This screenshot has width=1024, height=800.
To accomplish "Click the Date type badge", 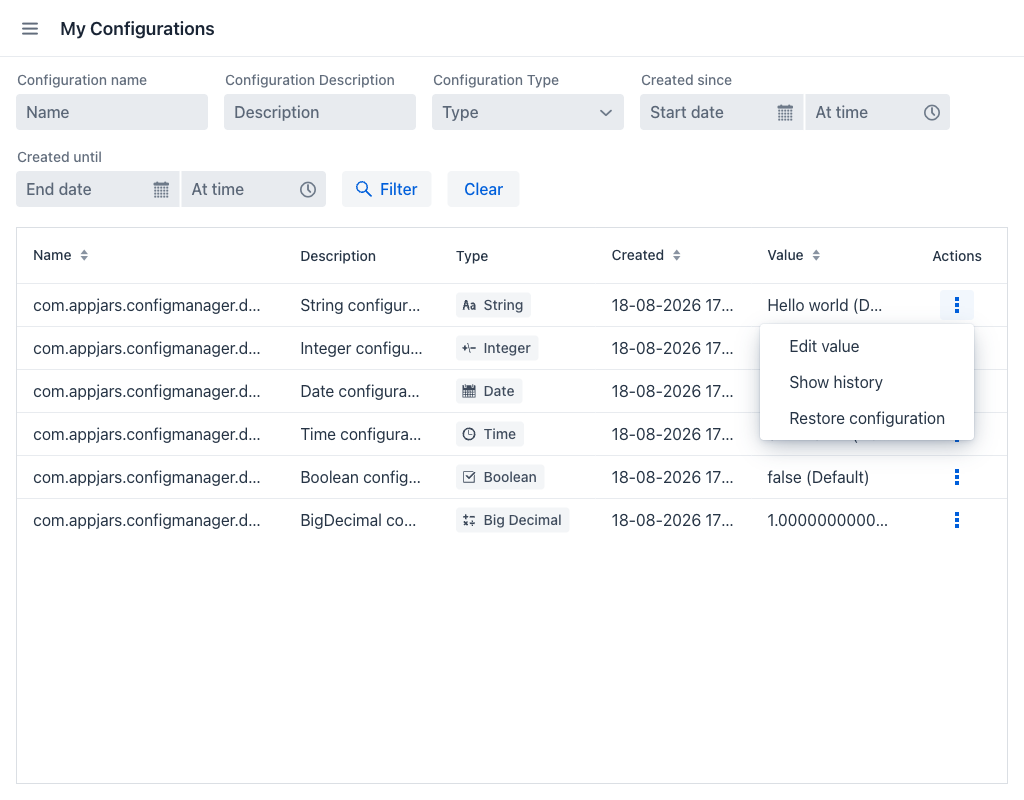I will coord(488,391).
